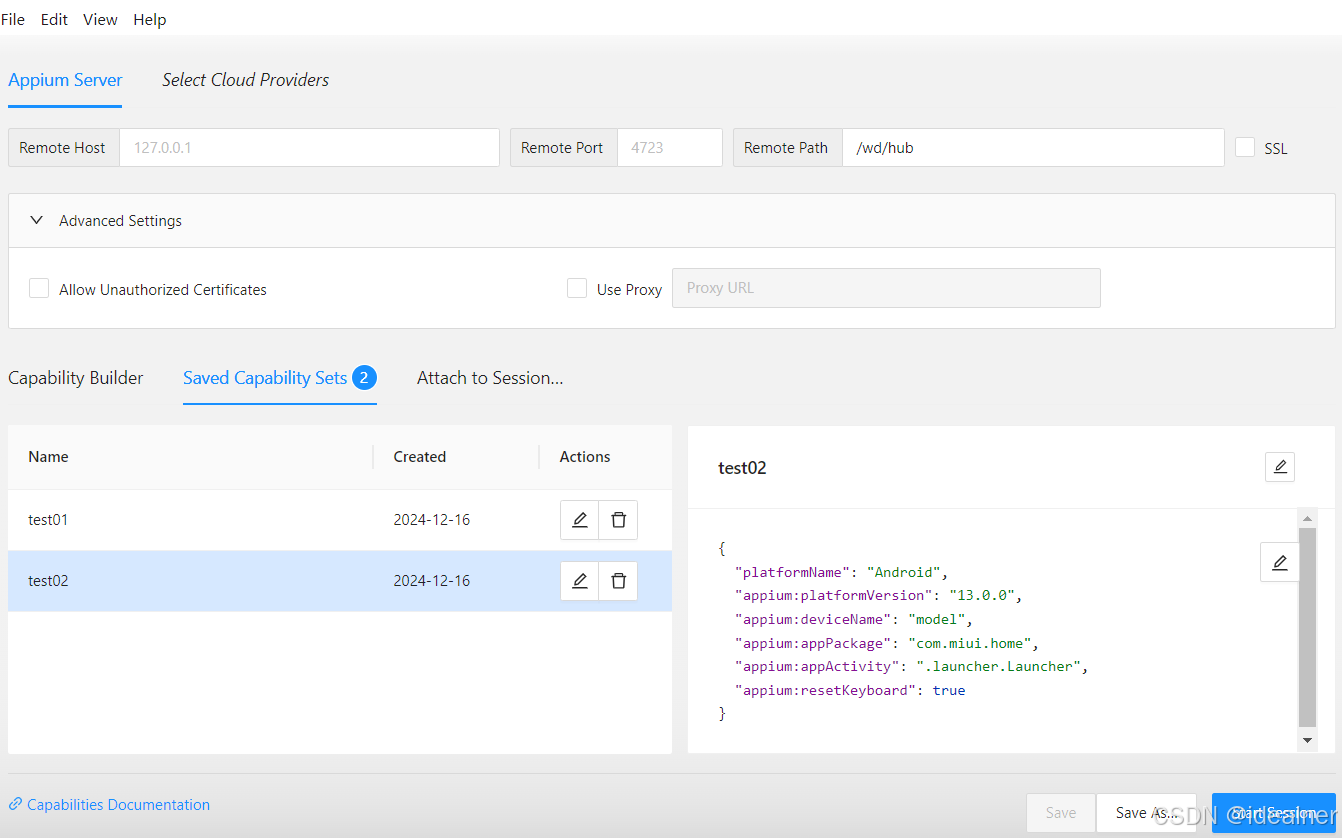This screenshot has height=838, width=1342.
Task: Open the Select Cloud Providers tab
Action: [x=246, y=80]
